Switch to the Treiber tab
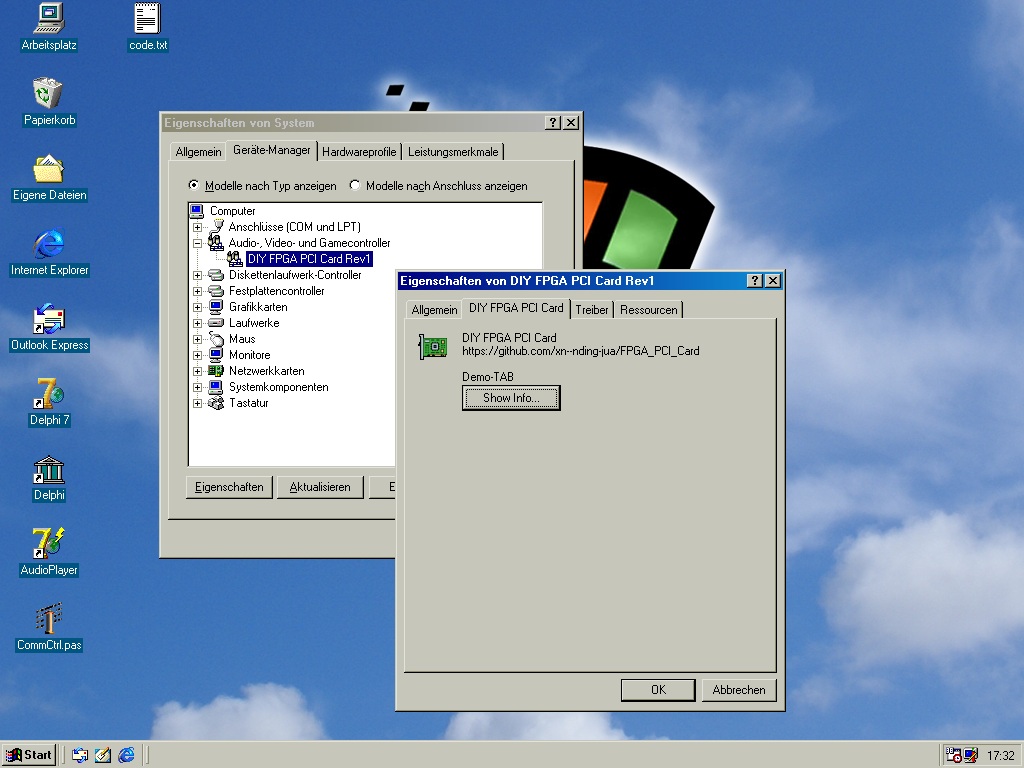The image size is (1024, 768). point(592,310)
